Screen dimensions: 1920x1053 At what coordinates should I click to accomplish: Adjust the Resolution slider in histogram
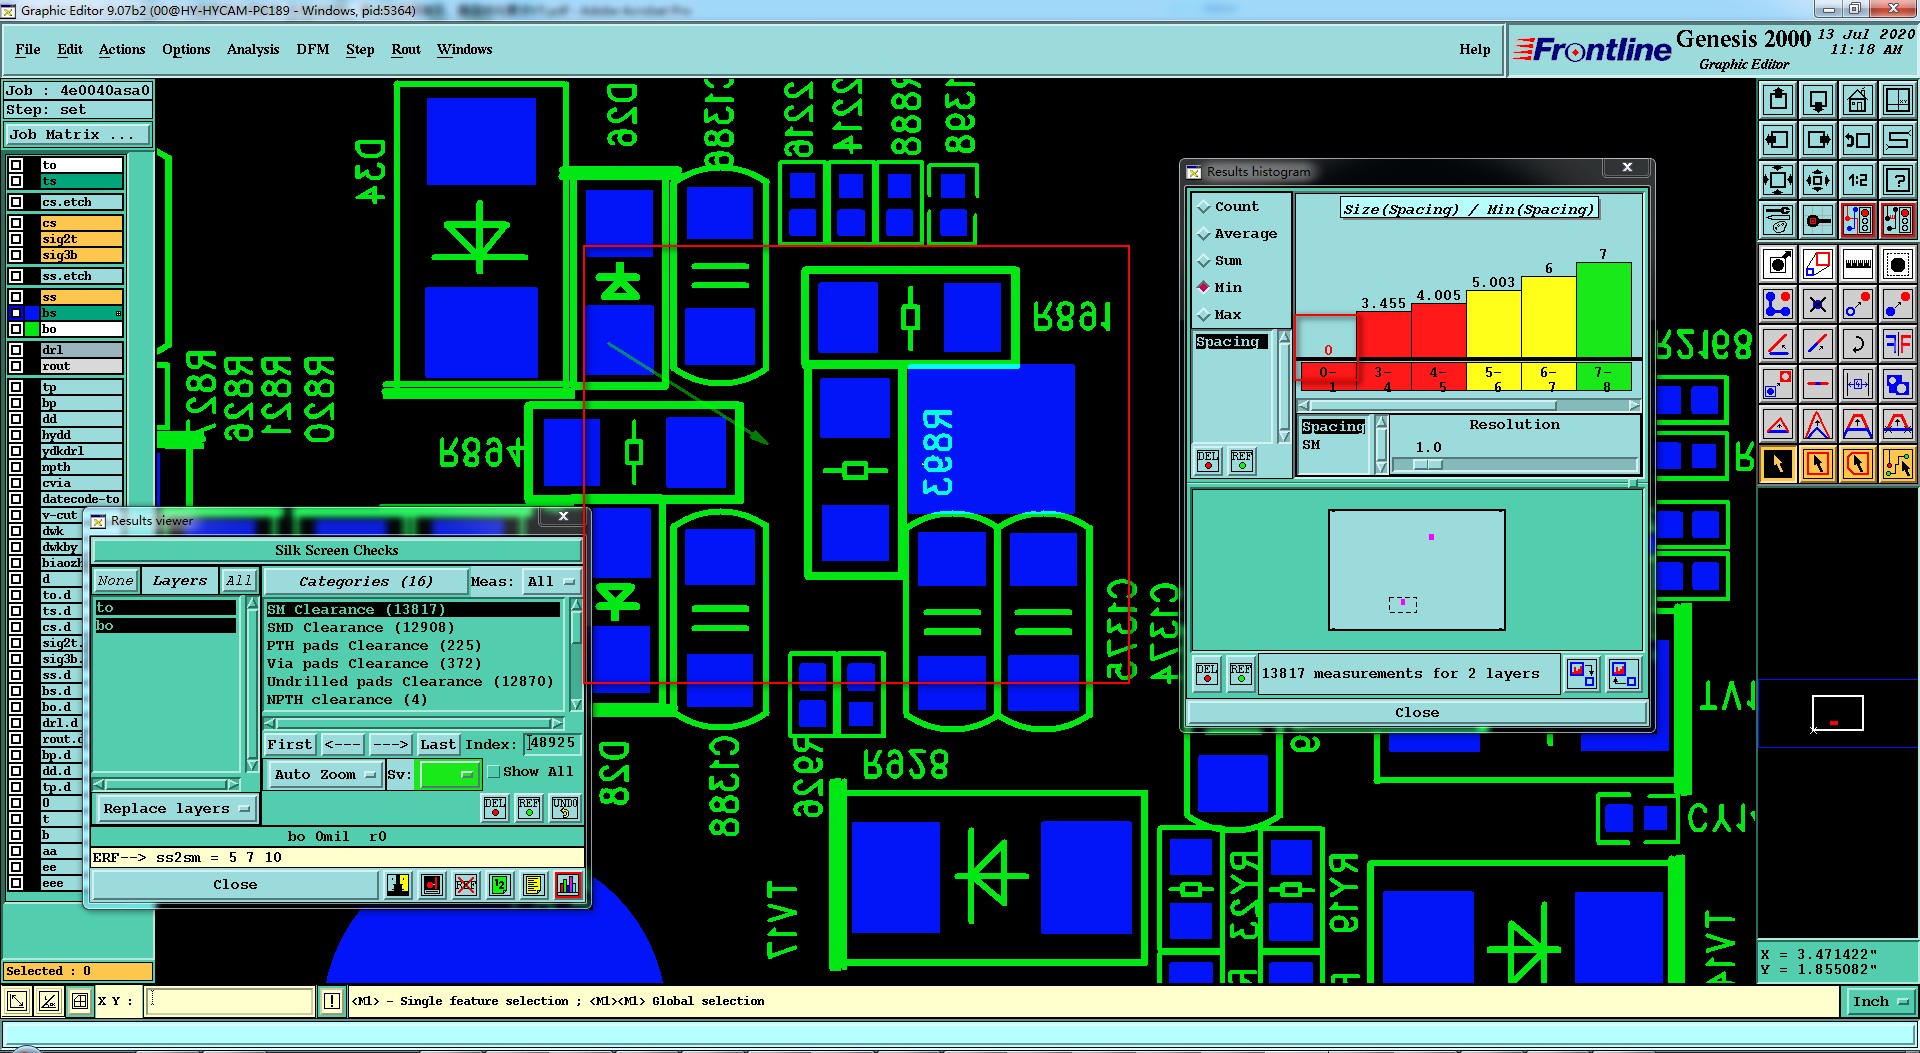(1428, 464)
